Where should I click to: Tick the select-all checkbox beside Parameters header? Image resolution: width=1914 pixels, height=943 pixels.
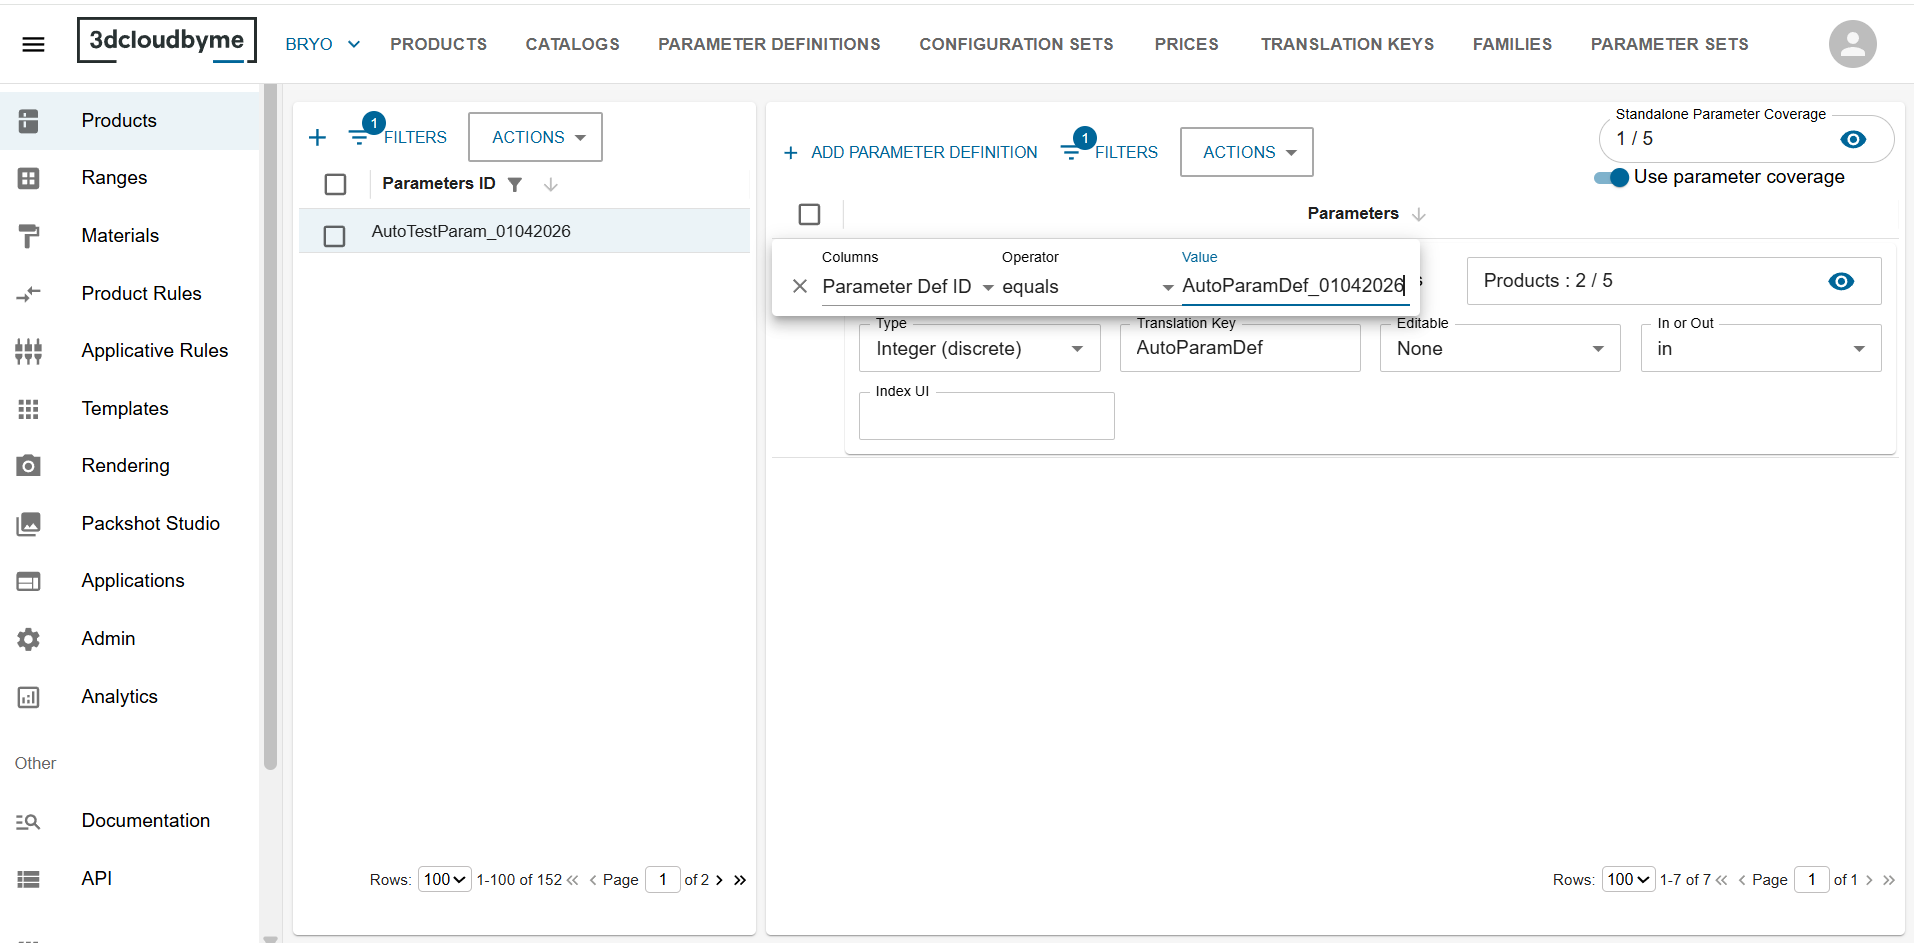point(809,214)
